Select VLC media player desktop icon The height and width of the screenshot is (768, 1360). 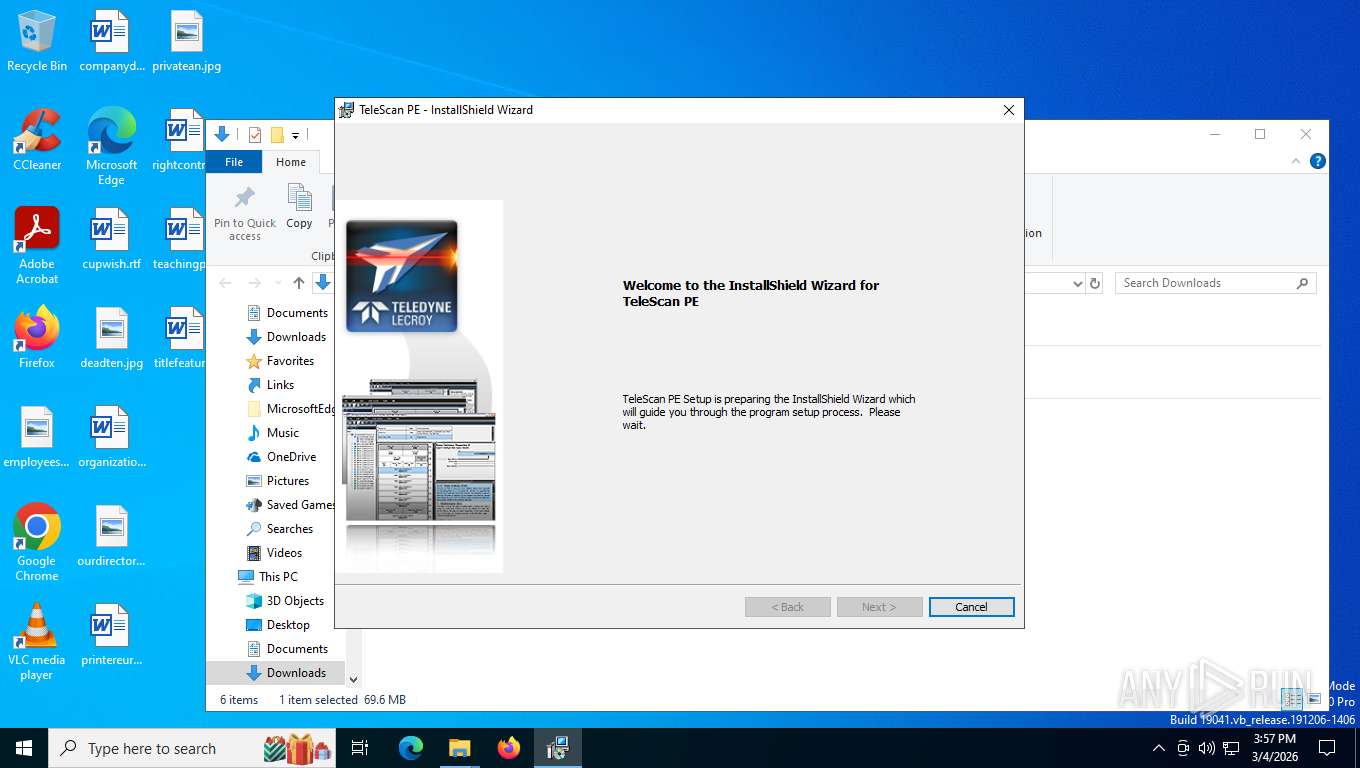coord(37,642)
